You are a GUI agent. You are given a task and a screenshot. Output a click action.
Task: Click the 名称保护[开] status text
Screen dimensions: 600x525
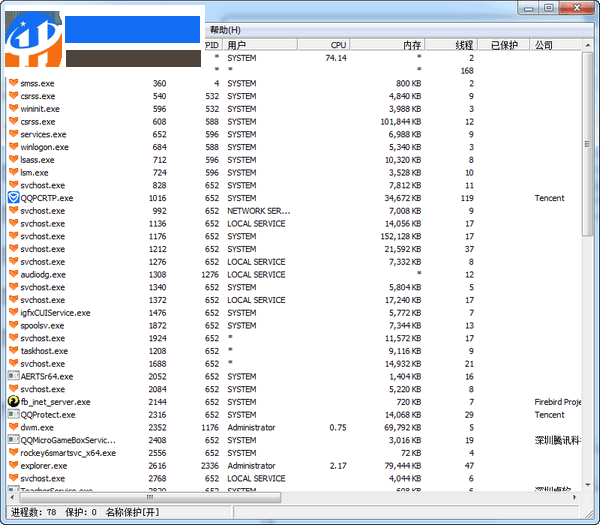[x=132, y=512]
